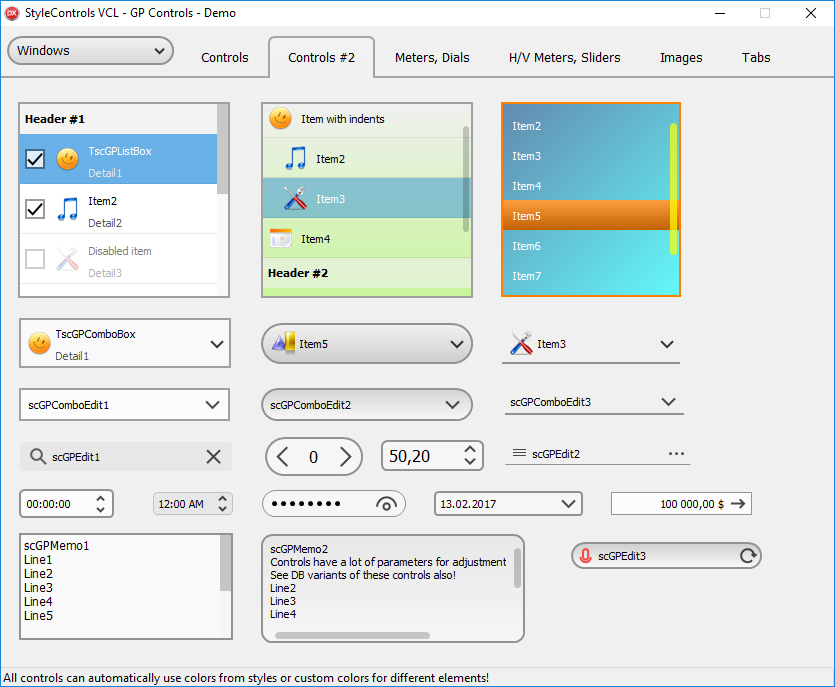835x687 pixels.
Task: Open the scGPComboEdit2 dropdown arrow
Action: pos(453,405)
